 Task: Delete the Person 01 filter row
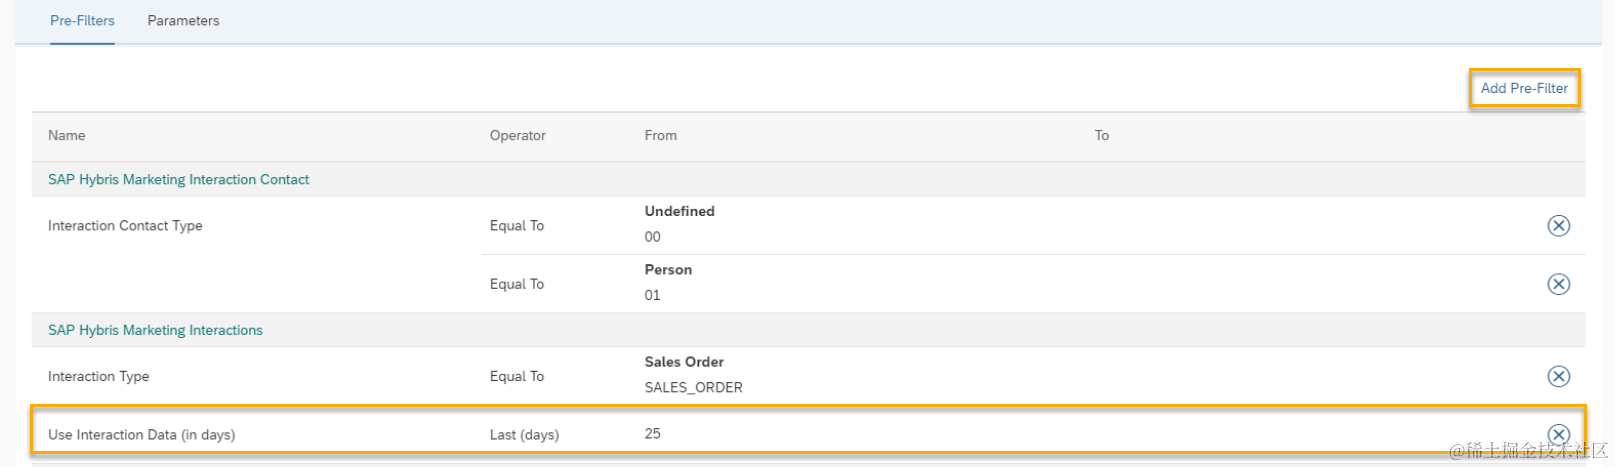[1558, 284]
